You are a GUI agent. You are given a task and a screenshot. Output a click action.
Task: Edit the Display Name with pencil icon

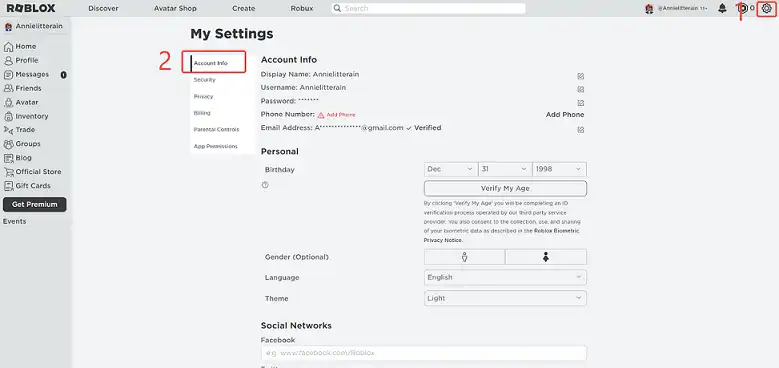[x=581, y=76]
